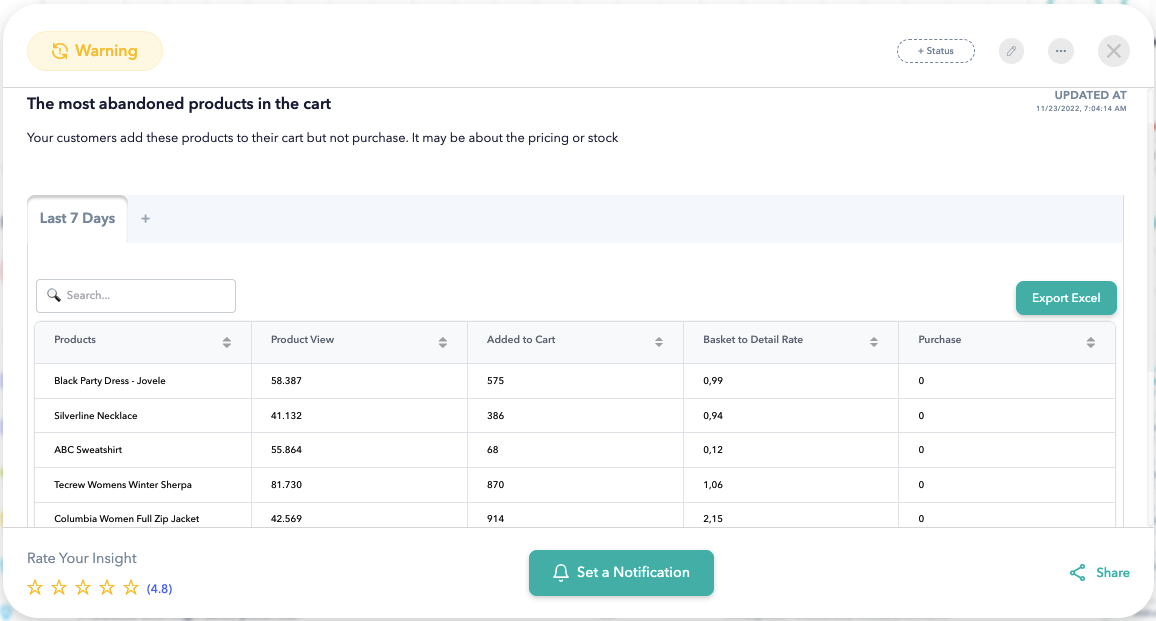Rate the insight with the fifth star
1156x621 pixels.
[131, 588]
